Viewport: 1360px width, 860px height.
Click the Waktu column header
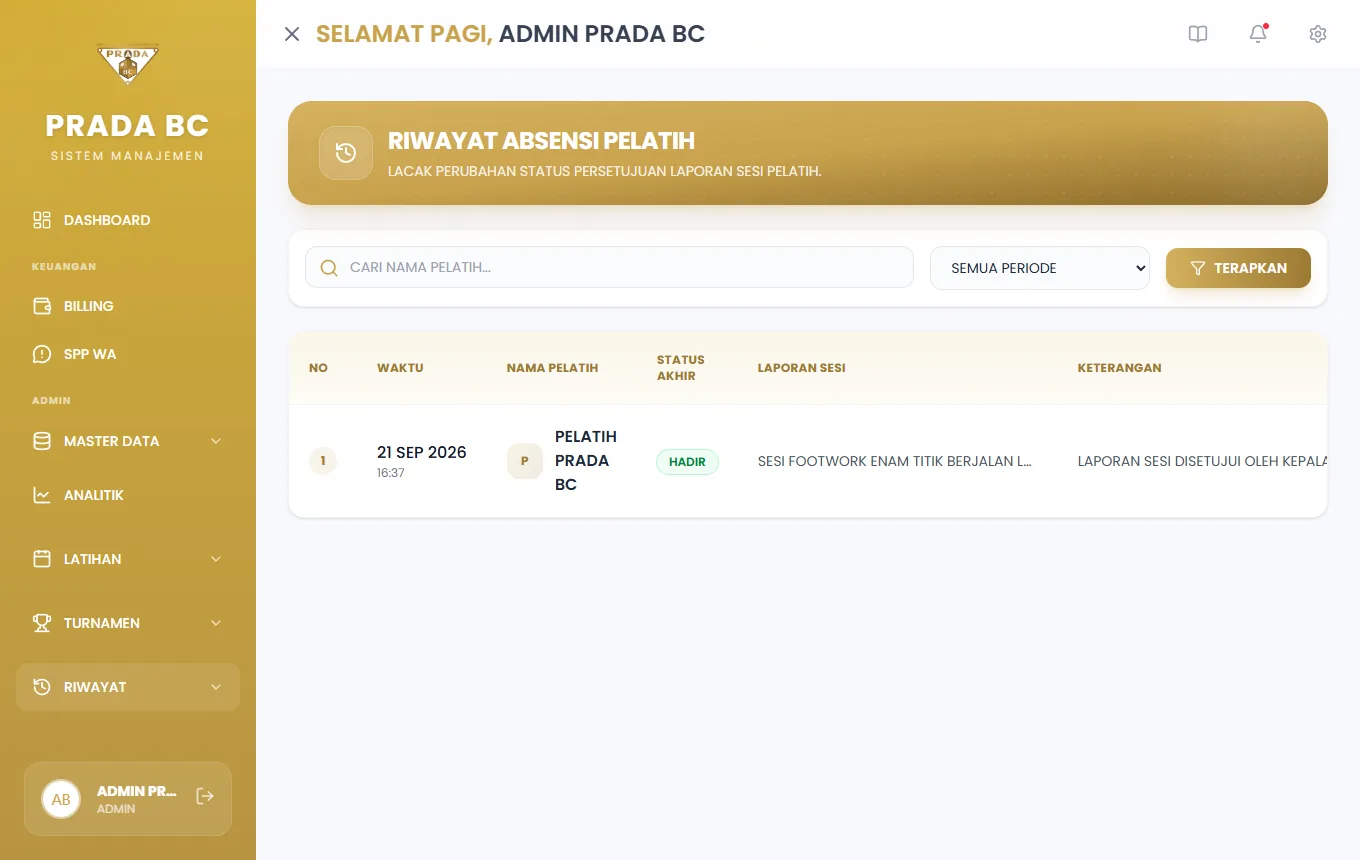coord(400,368)
